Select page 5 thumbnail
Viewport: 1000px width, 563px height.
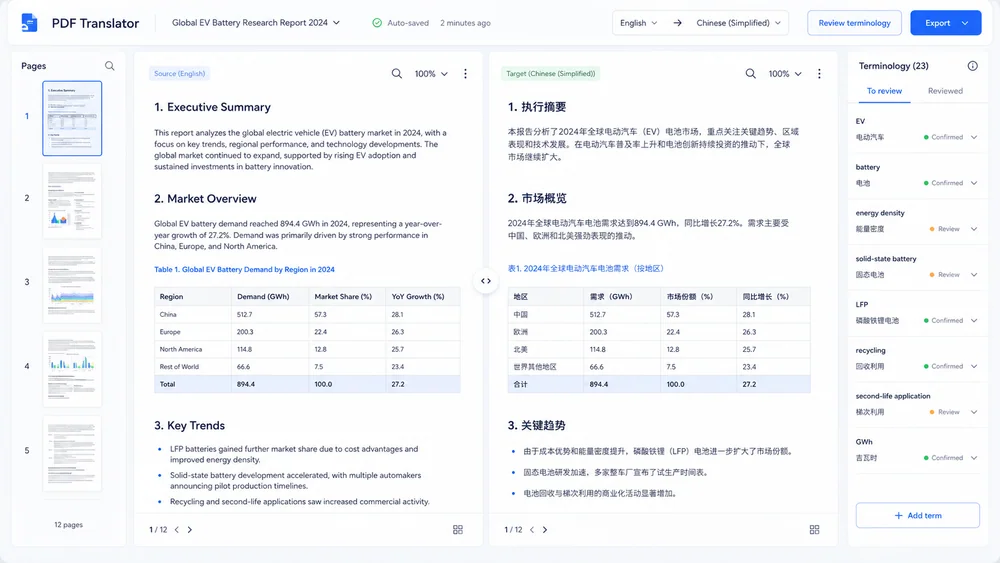72,453
